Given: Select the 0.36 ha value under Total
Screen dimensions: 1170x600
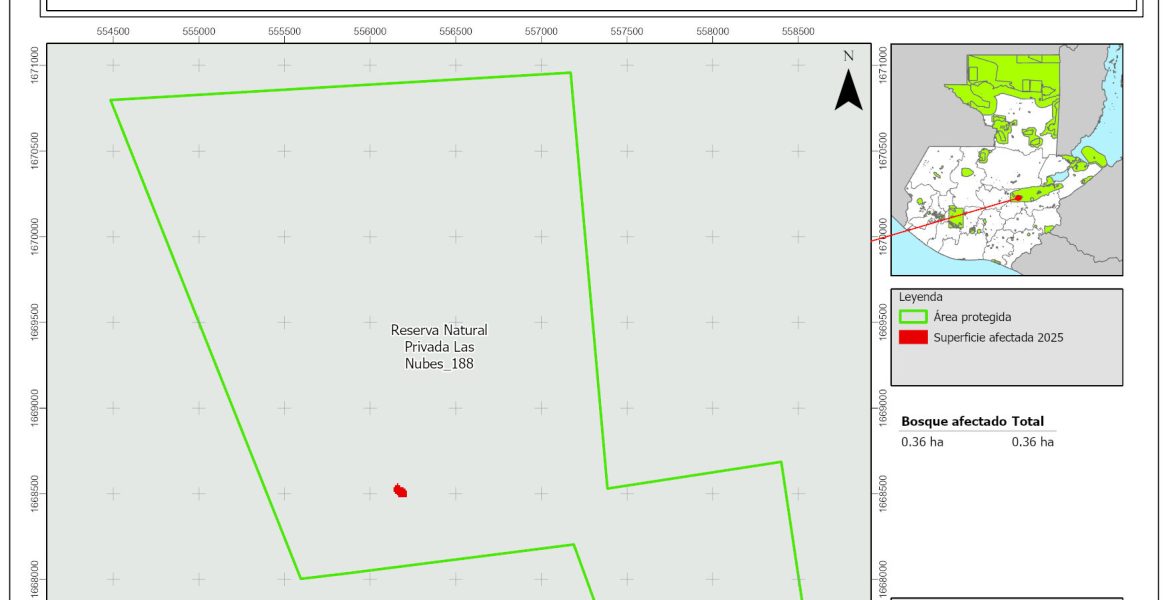Looking at the screenshot, I should pyautogui.click(x=1033, y=442).
